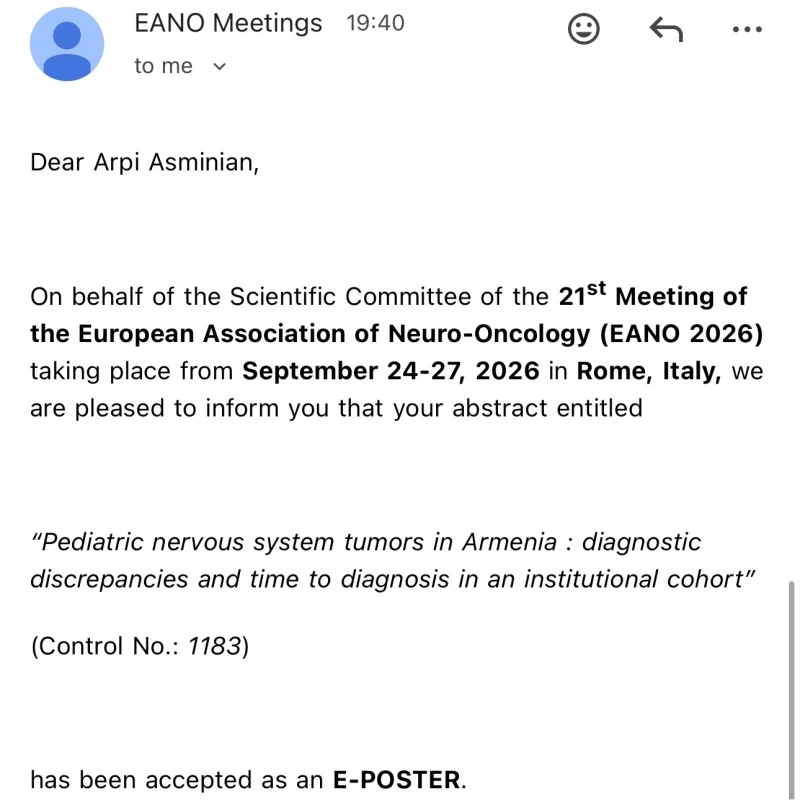Tap the 19:40 timestamp
The height and width of the screenshot is (800, 800).
click(375, 23)
